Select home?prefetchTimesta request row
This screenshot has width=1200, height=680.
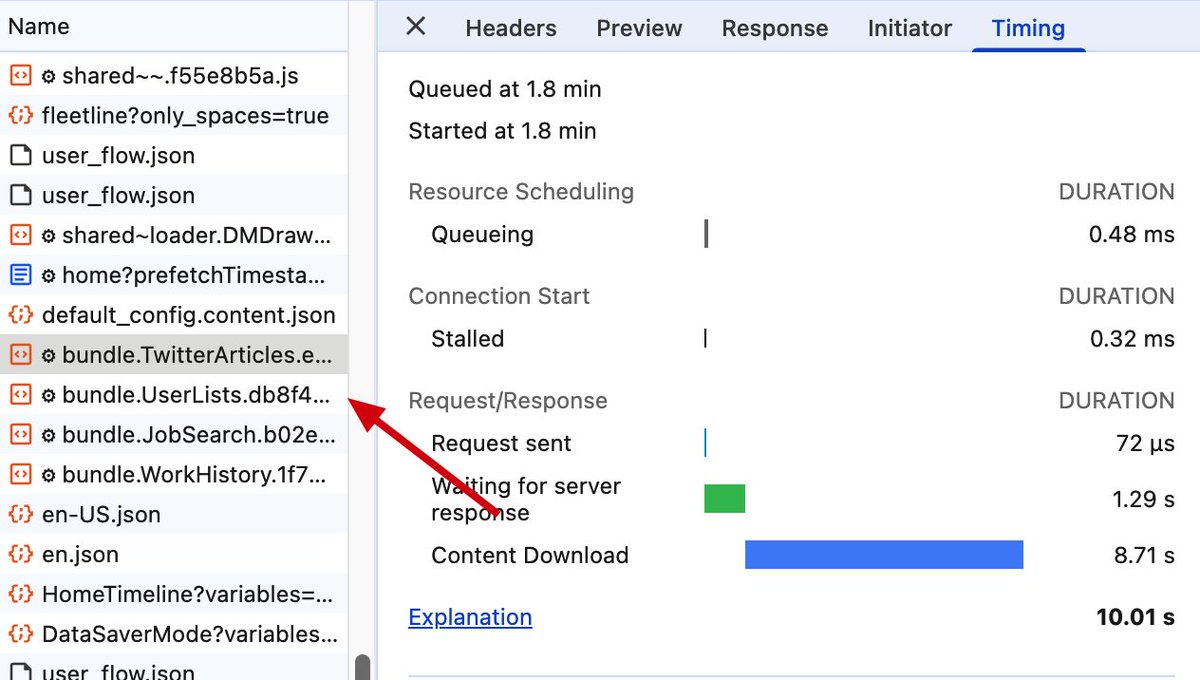pyautogui.click(x=174, y=275)
